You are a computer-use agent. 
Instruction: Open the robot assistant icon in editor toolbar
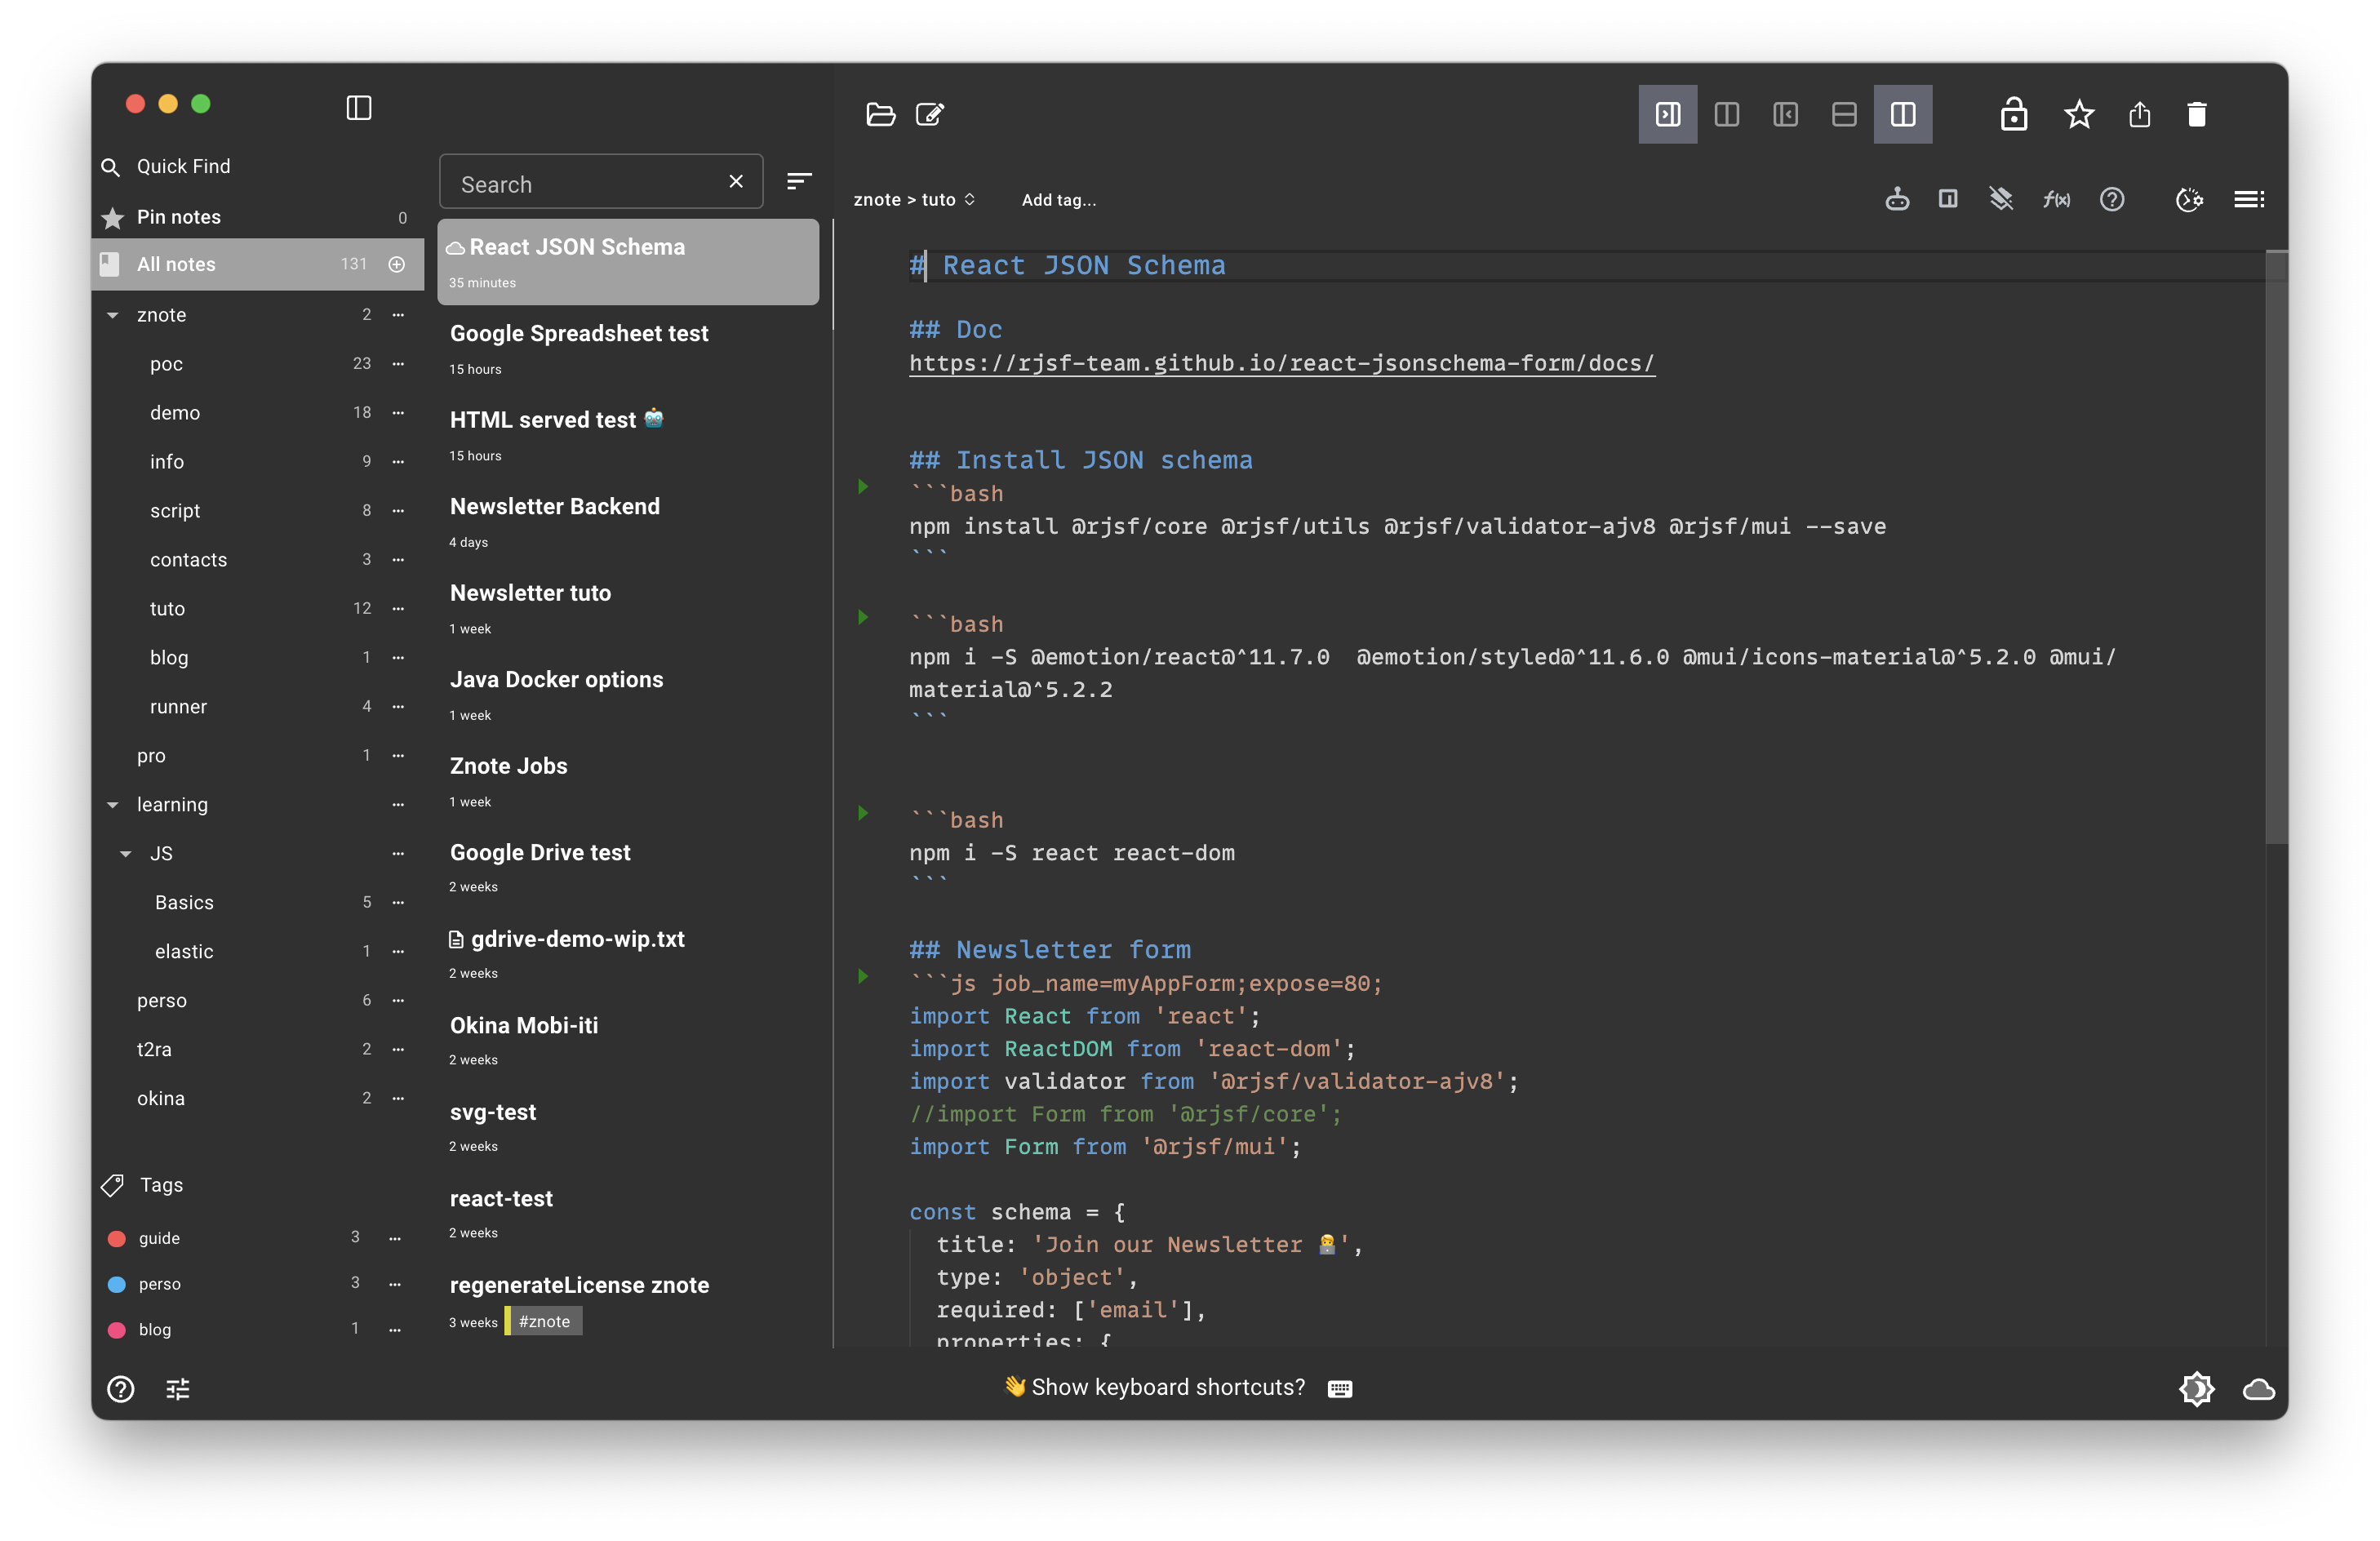[1897, 199]
